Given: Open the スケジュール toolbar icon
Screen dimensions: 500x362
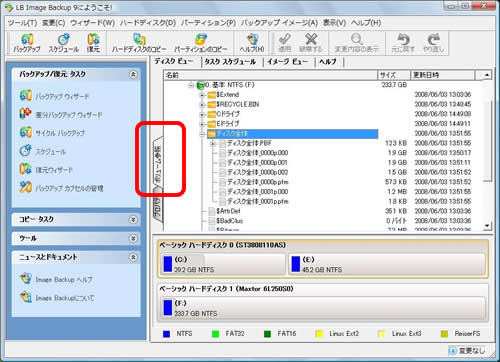Looking at the screenshot, I should (x=63, y=43).
